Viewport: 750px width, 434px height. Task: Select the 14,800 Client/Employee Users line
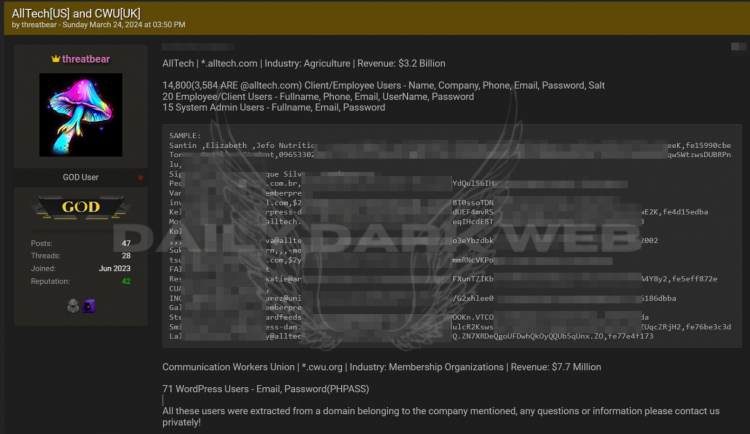384,85
